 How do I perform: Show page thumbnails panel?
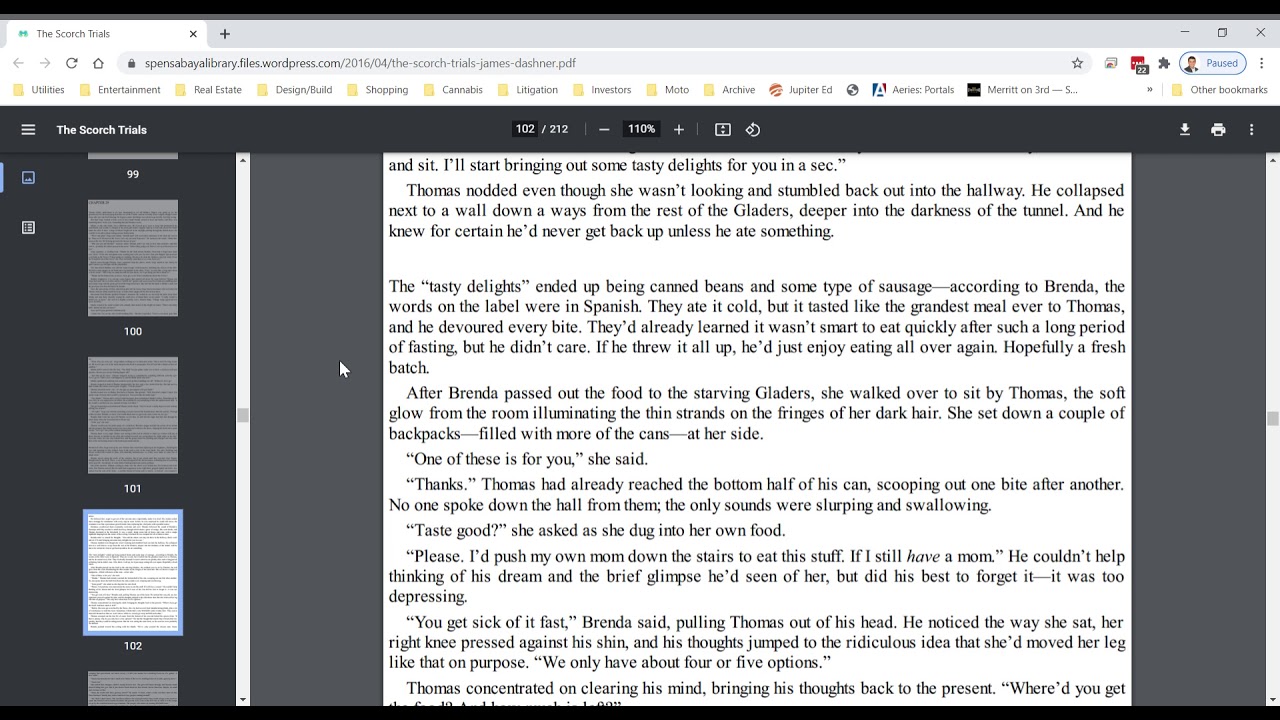pyautogui.click(x=28, y=177)
